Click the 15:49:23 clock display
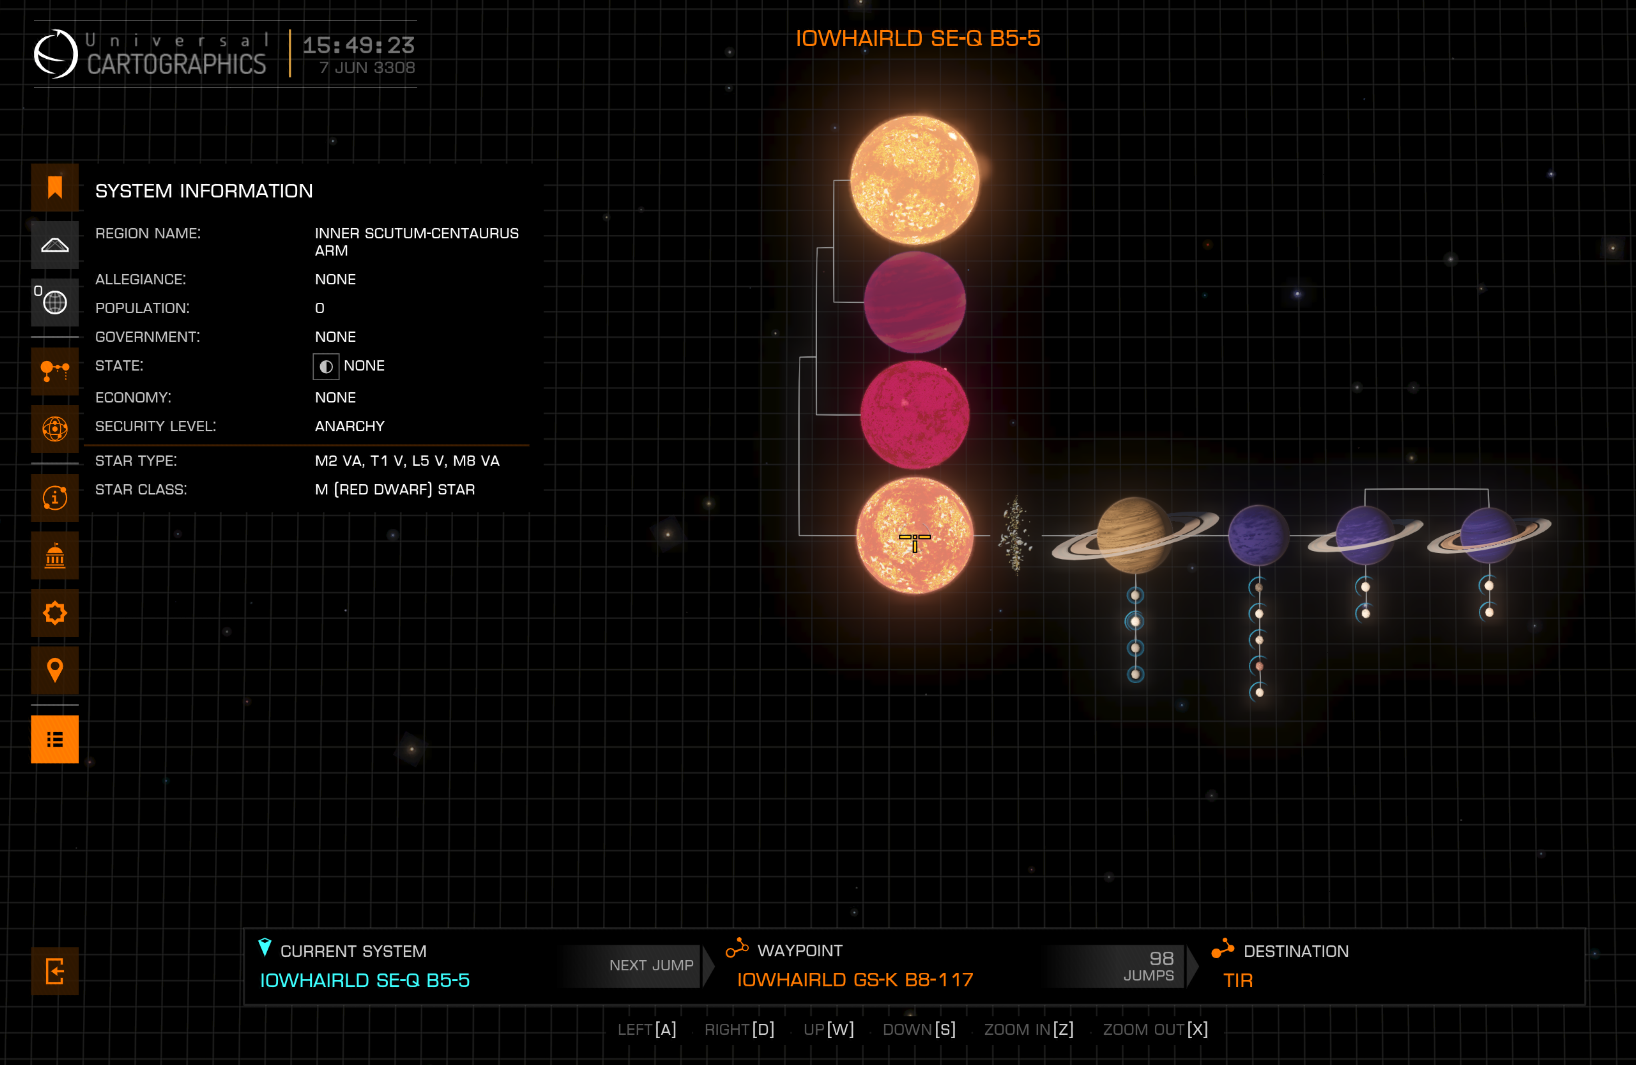 [359, 45]
